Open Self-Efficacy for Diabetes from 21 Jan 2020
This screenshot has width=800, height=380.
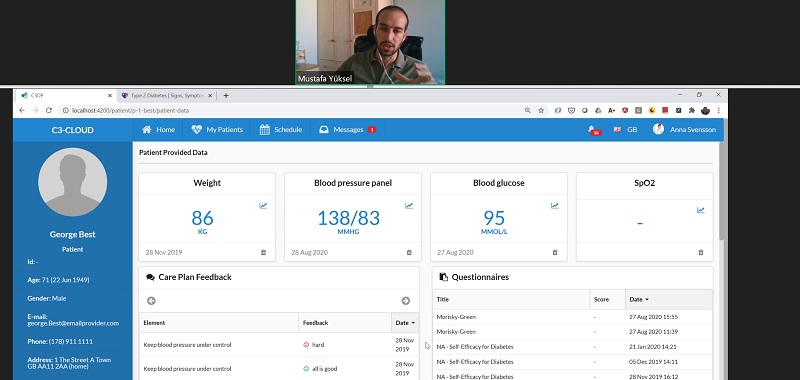(x=572, y=346)
